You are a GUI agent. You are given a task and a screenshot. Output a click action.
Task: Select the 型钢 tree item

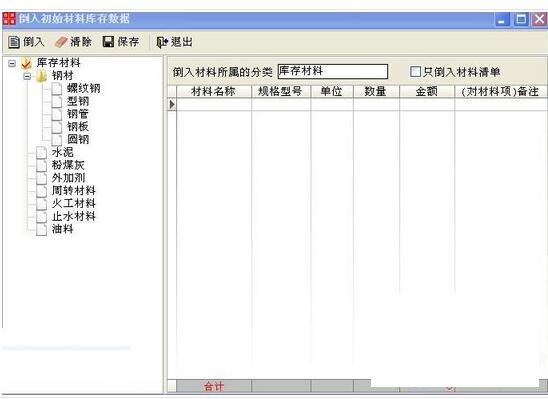click(78, 101)
